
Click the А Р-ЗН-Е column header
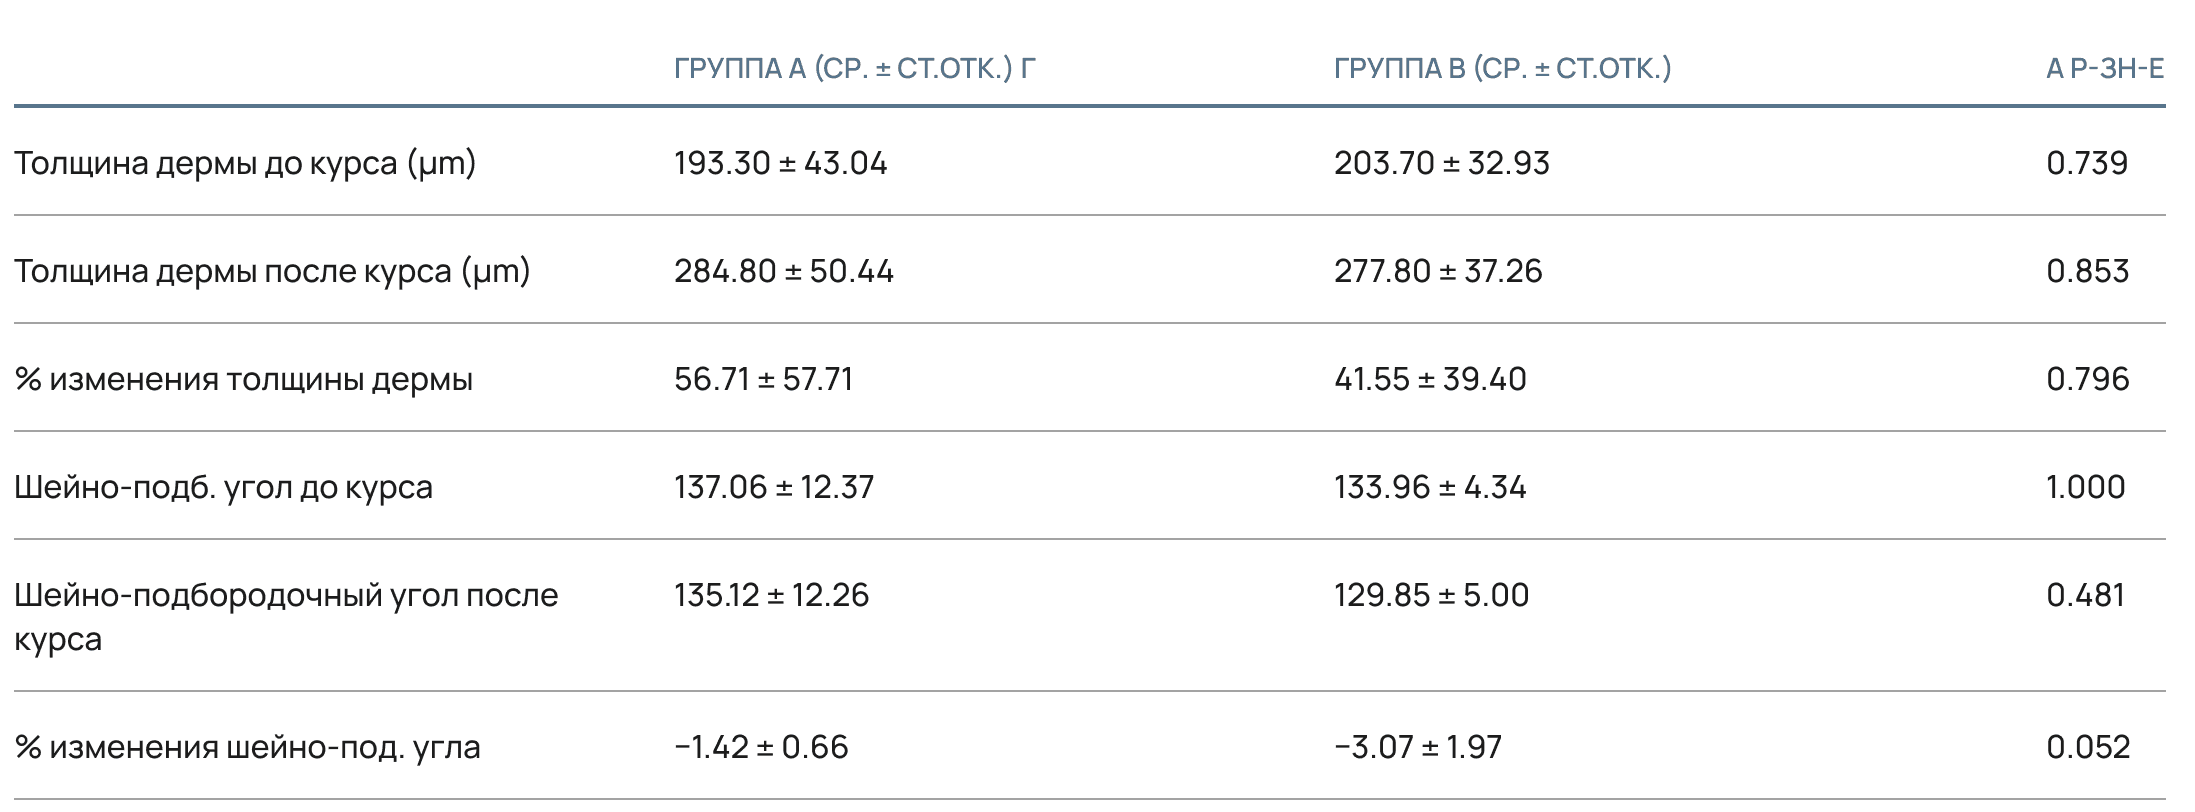2105,68
